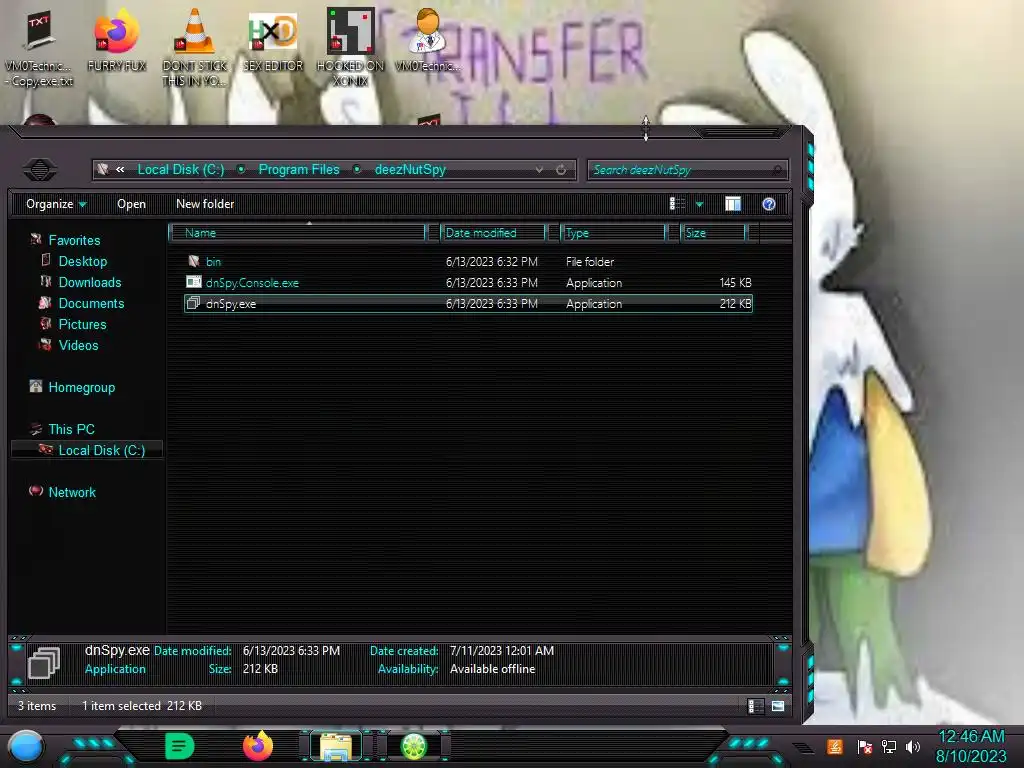Select the bin folder

468,262
